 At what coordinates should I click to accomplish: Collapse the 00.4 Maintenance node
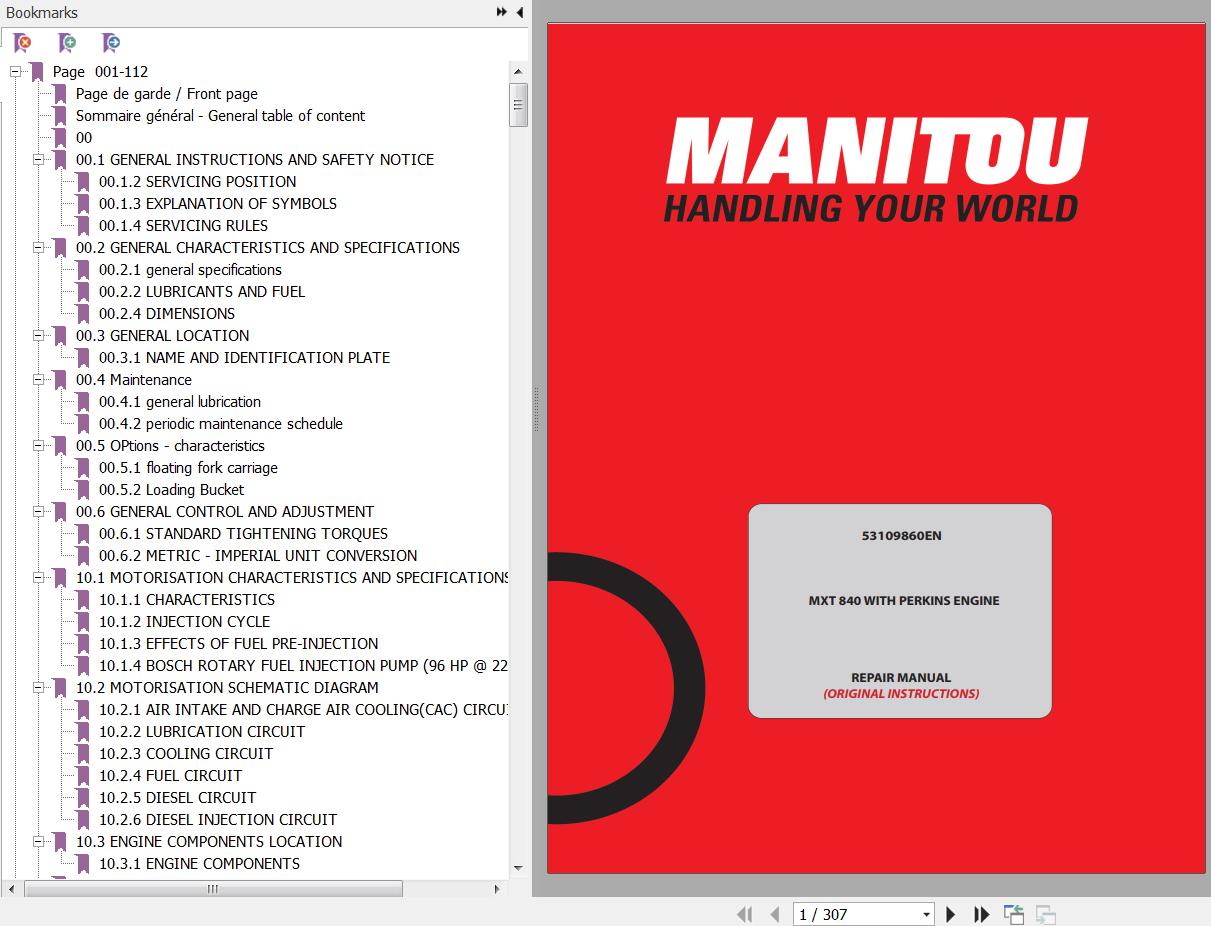(x=38, y=380)
